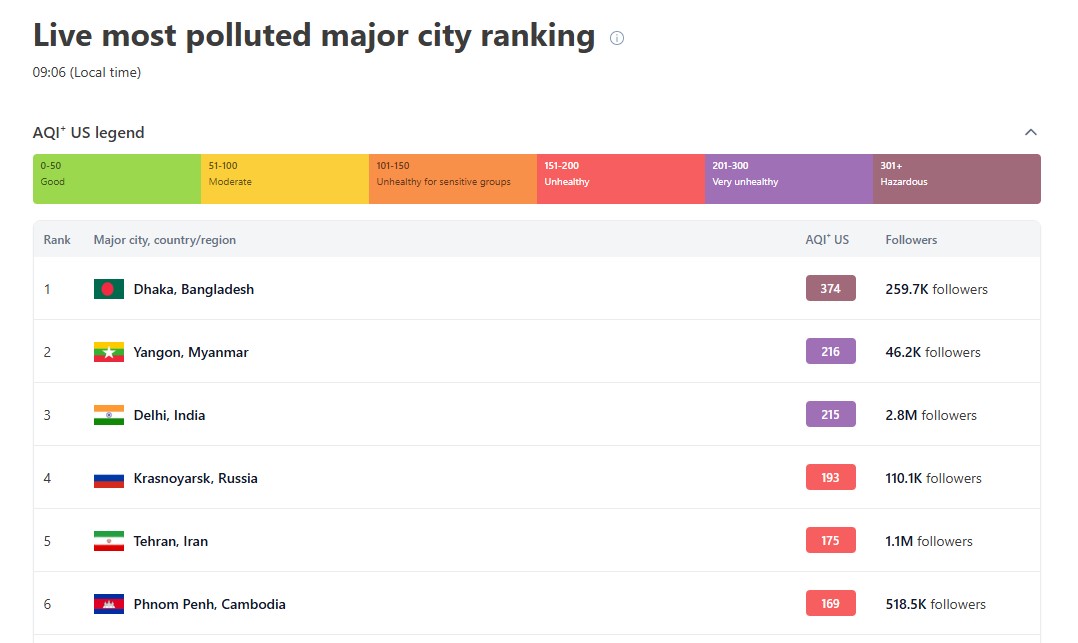Screen dimensions: 1078x643
Task: Select Krasnoyarsk, Russia entry
Action: [195, 479]
